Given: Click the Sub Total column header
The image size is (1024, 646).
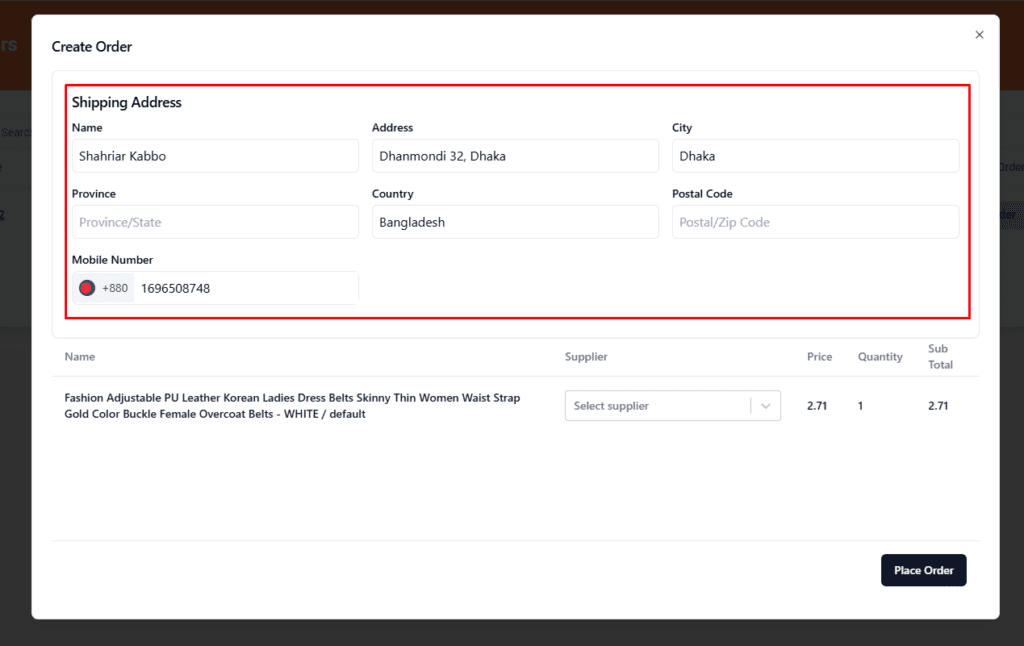Looking at the screenshot, I should pyautogui.click(x=940, y=357).
